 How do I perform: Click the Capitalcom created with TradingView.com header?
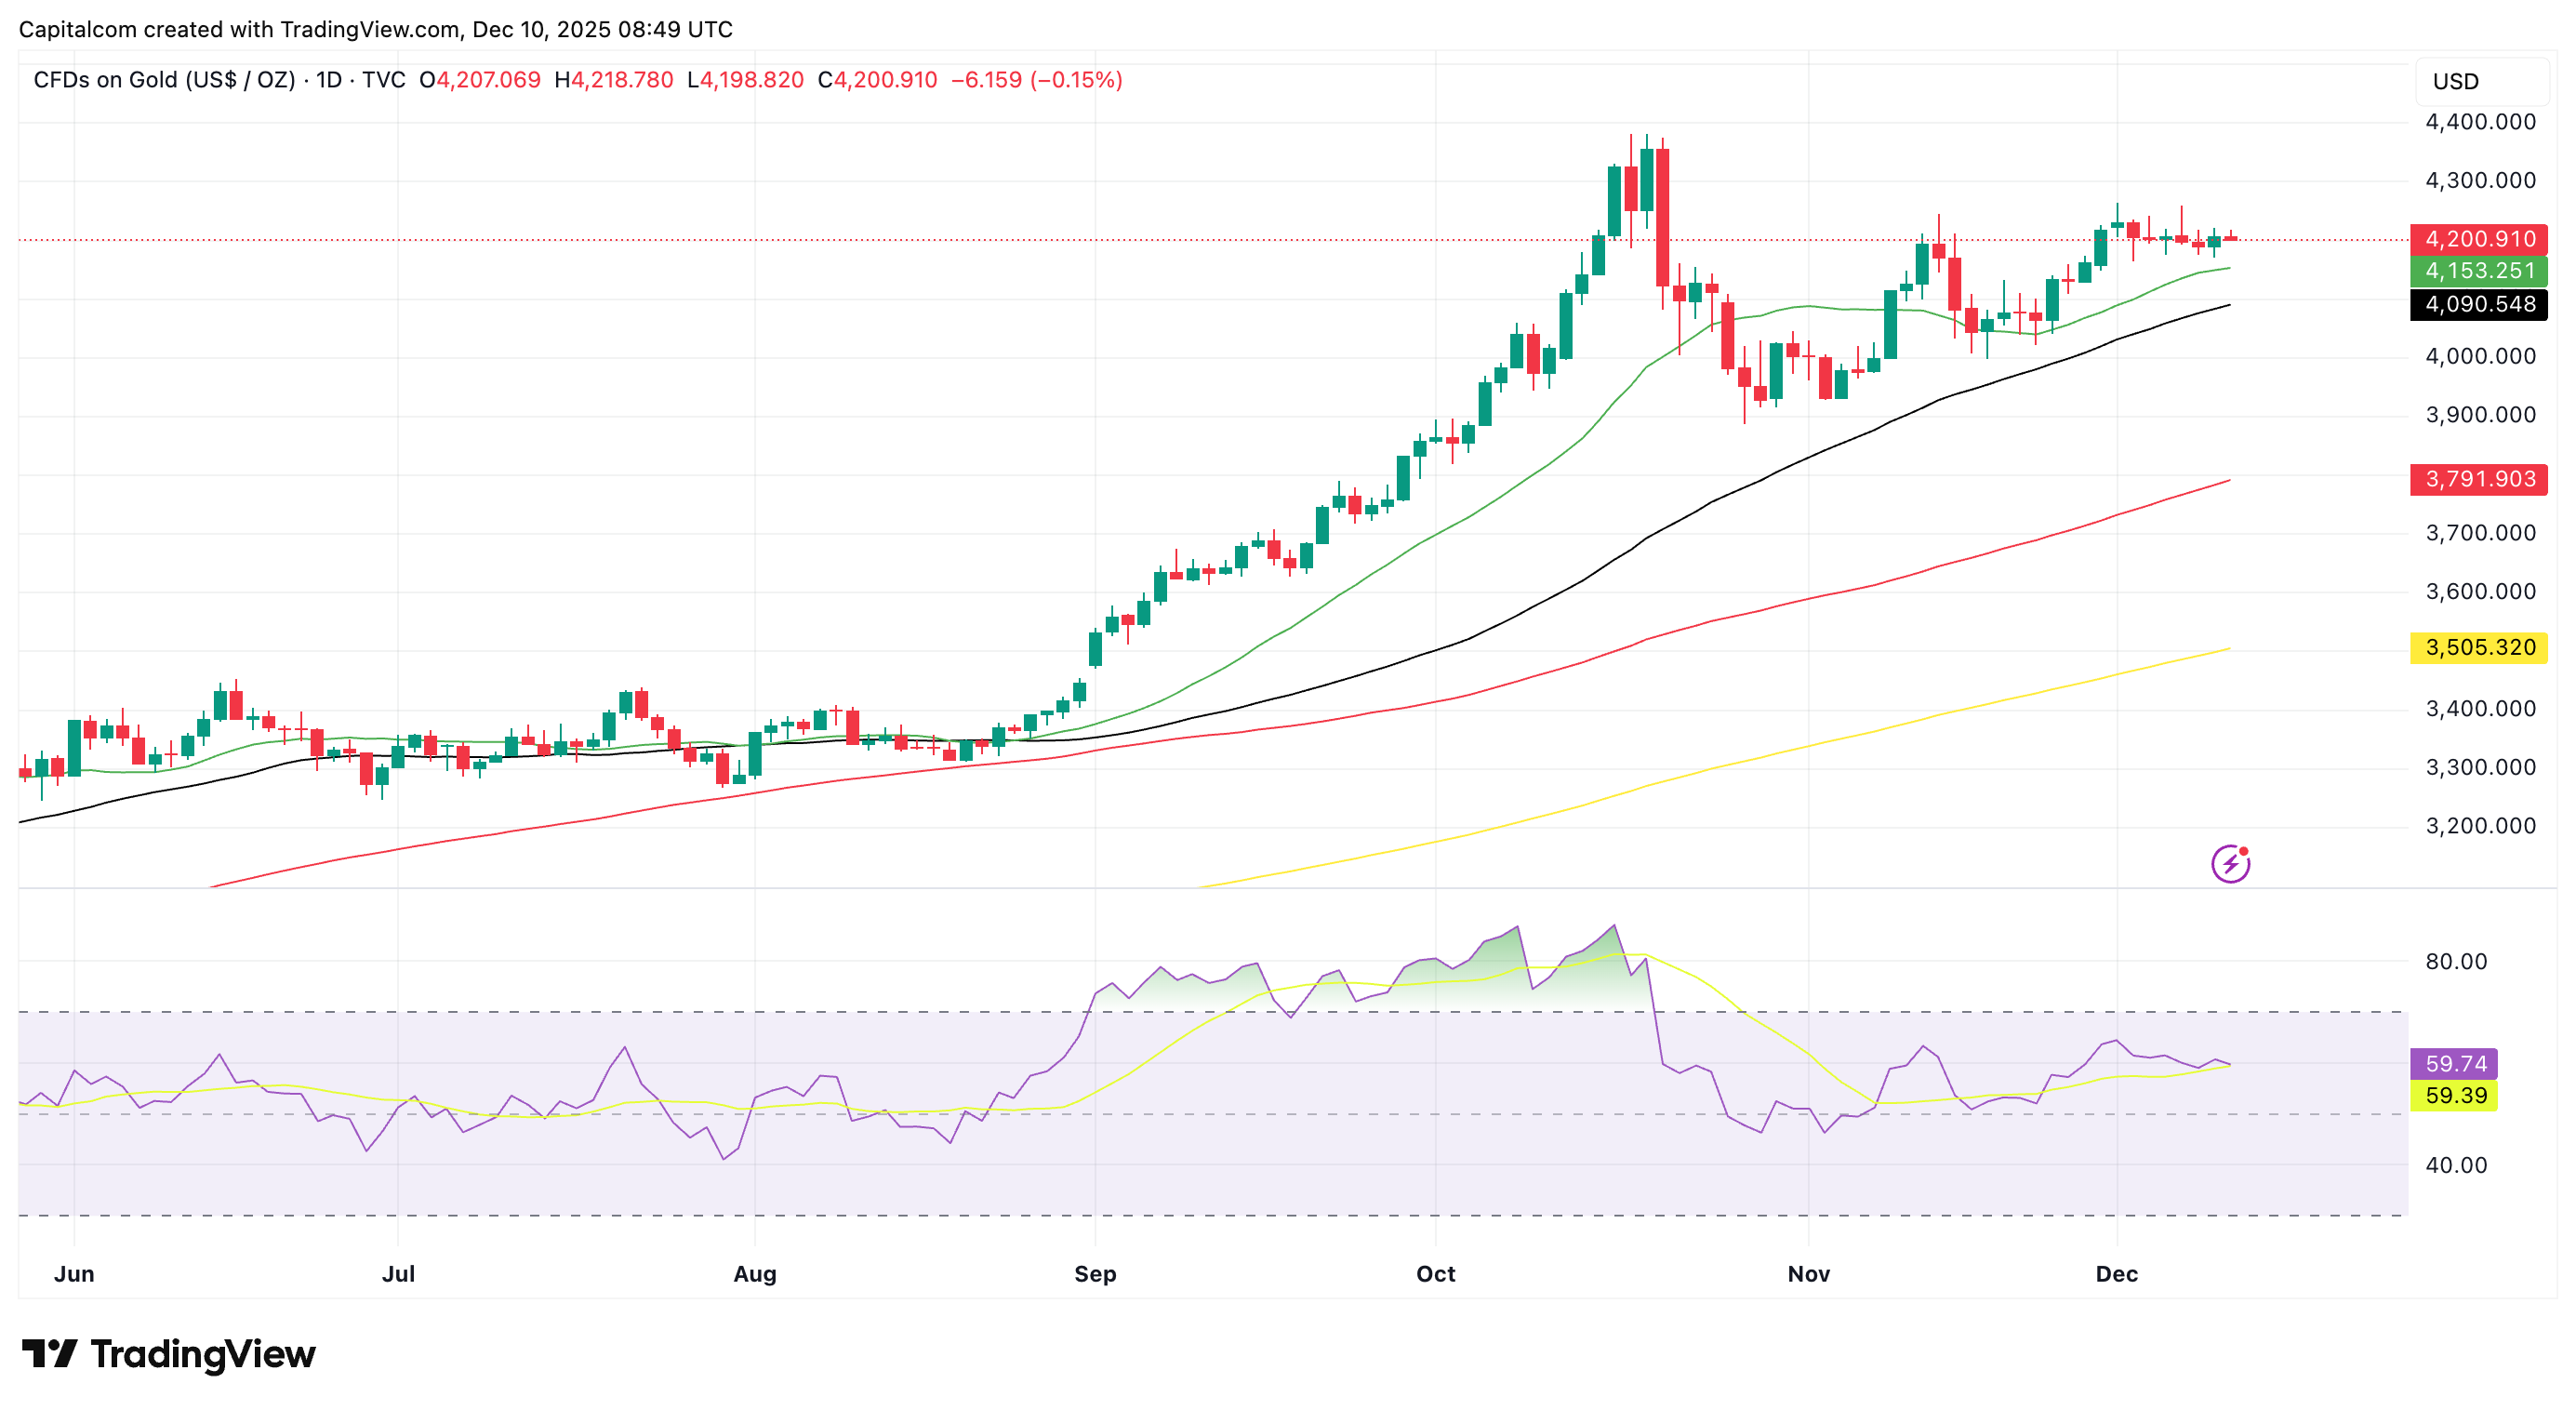[375, 29]
